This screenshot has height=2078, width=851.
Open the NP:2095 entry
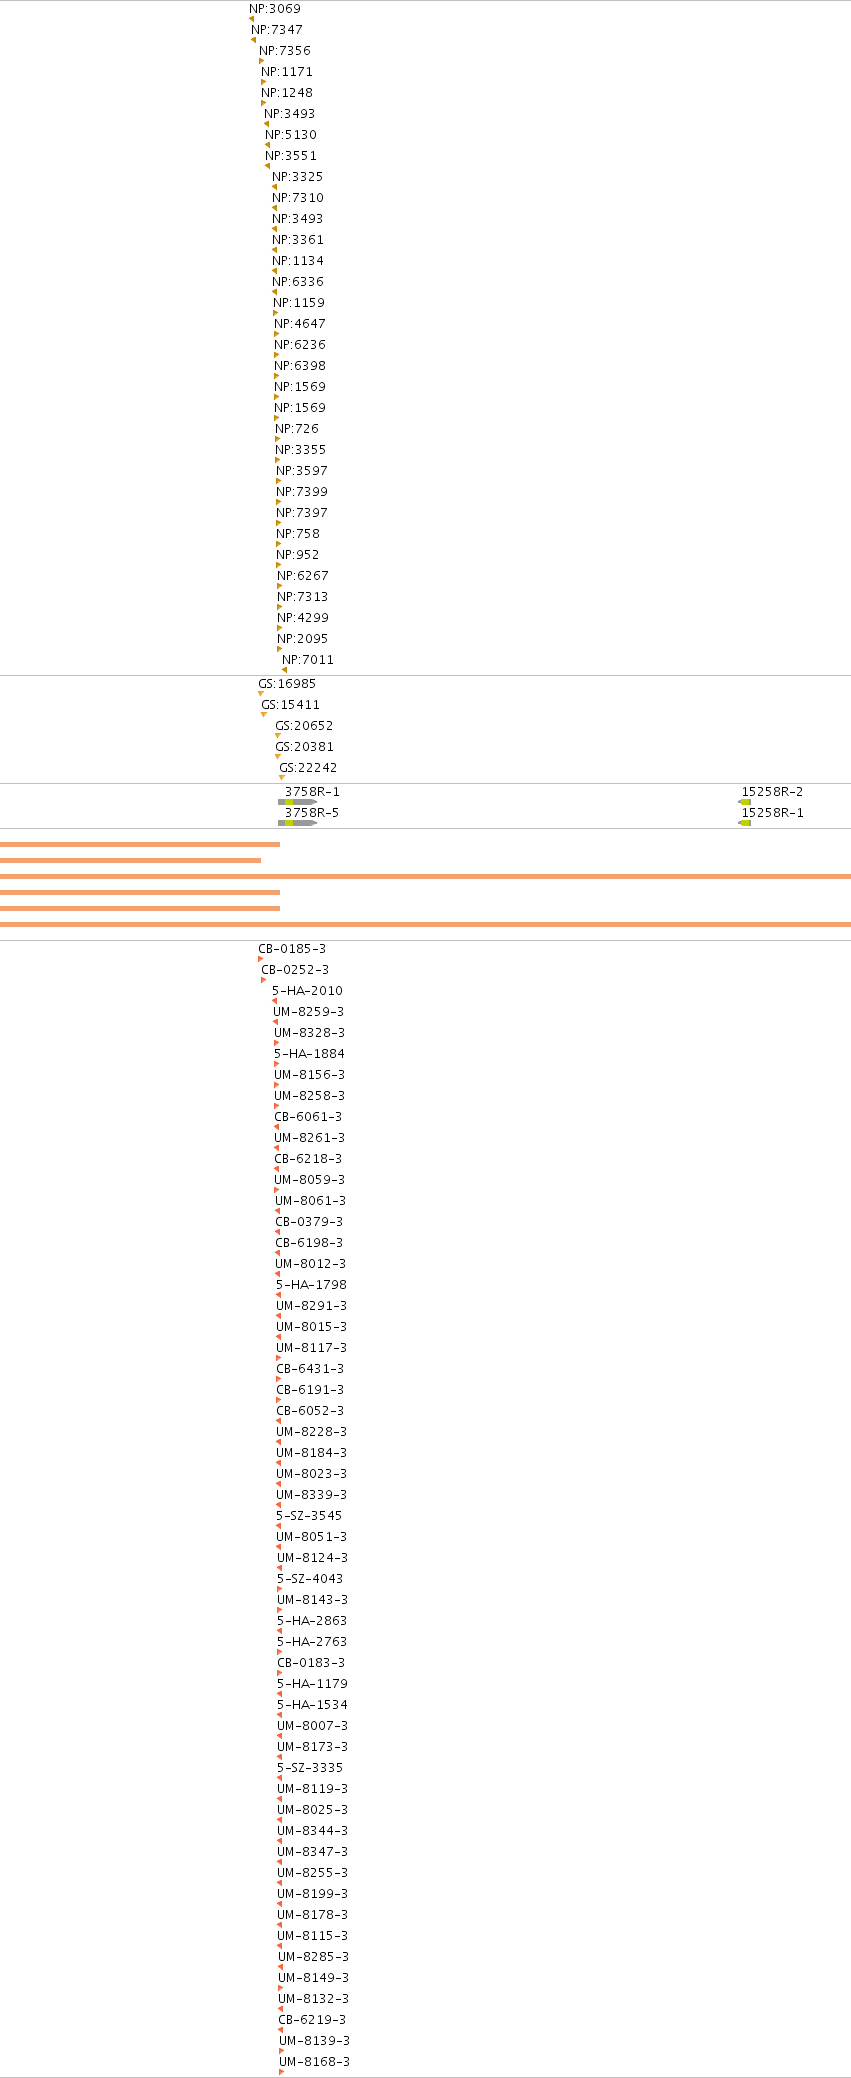click(303, 639)
